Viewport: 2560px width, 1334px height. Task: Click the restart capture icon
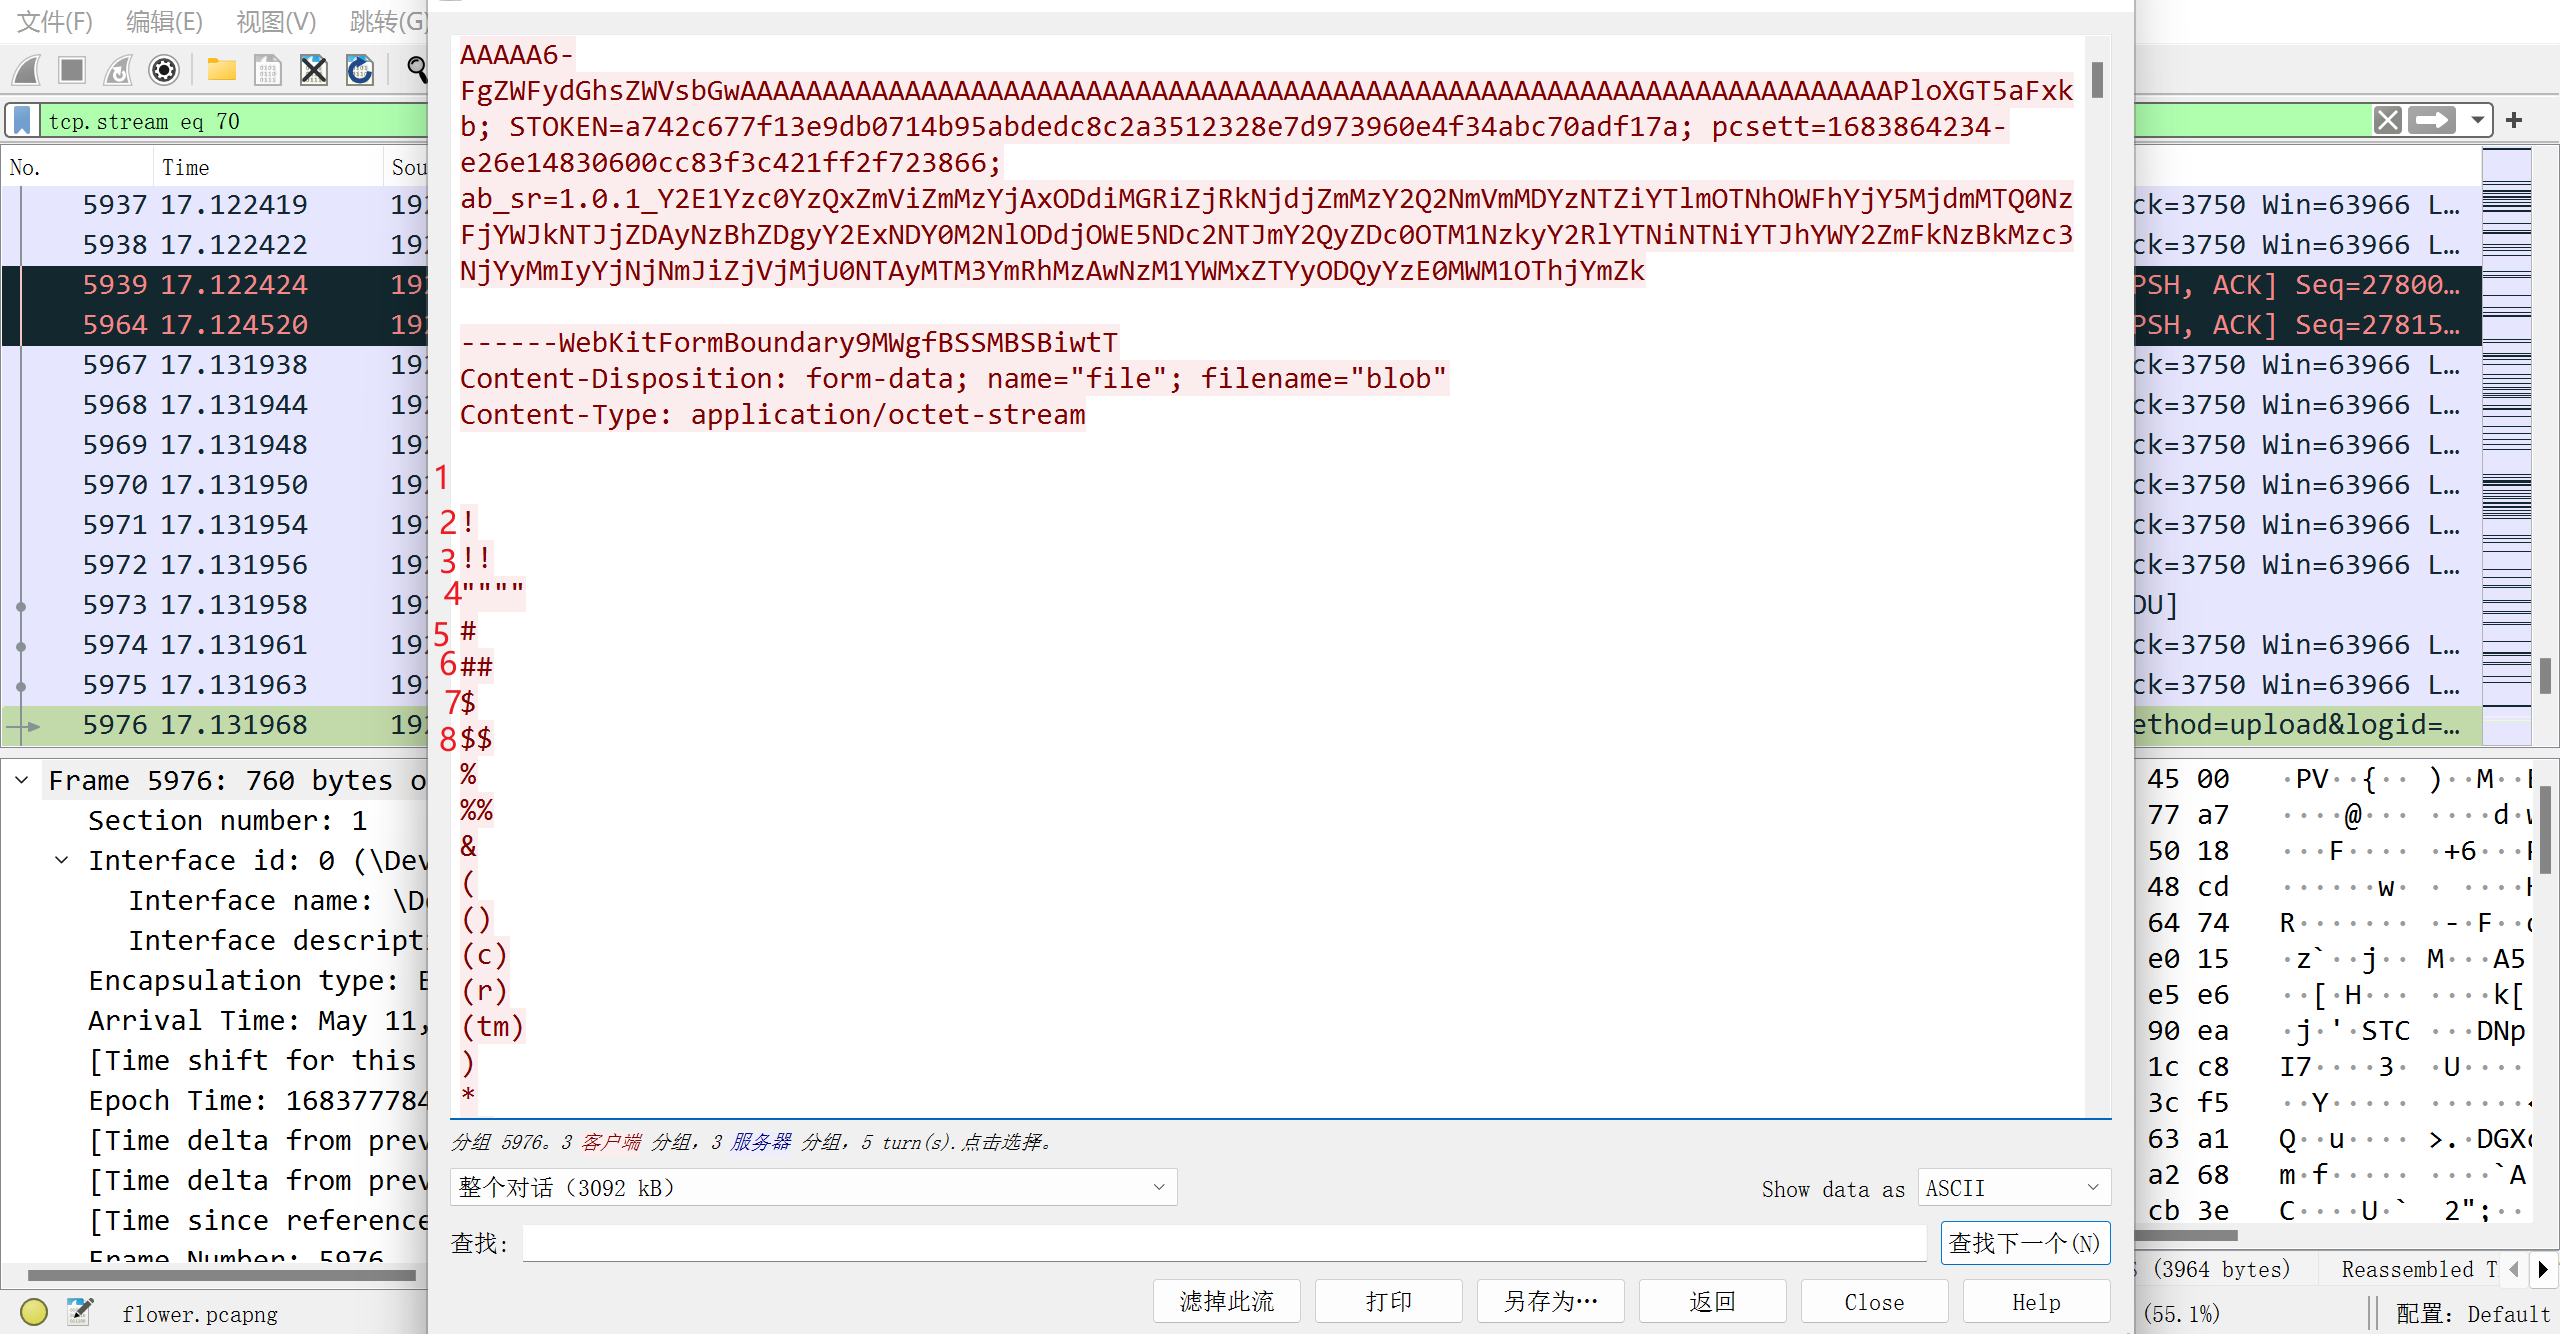coord(118,70)
